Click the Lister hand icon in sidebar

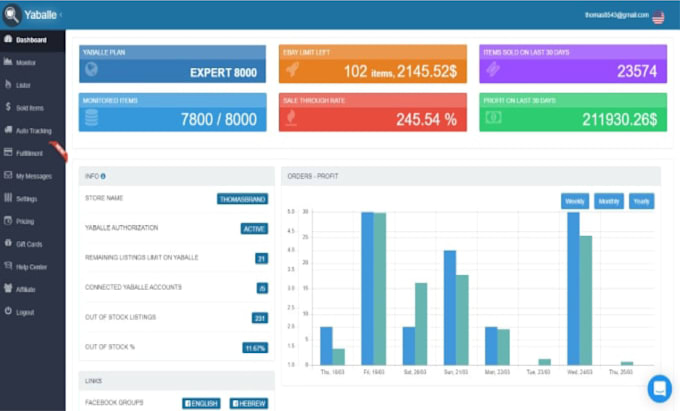[8, 84]
